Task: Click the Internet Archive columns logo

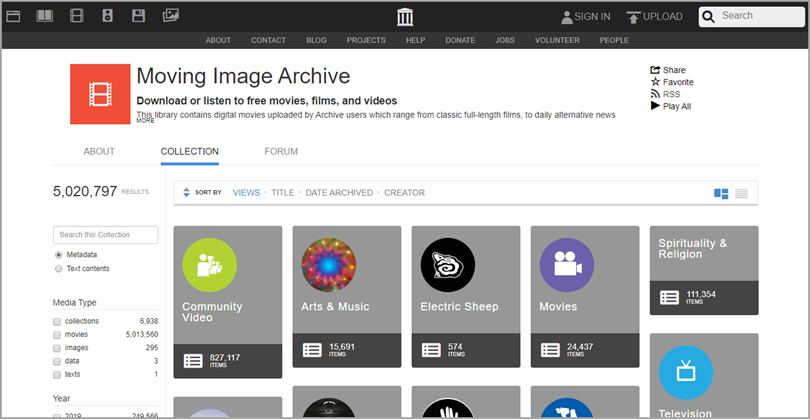Action: (x=405, y=17)
